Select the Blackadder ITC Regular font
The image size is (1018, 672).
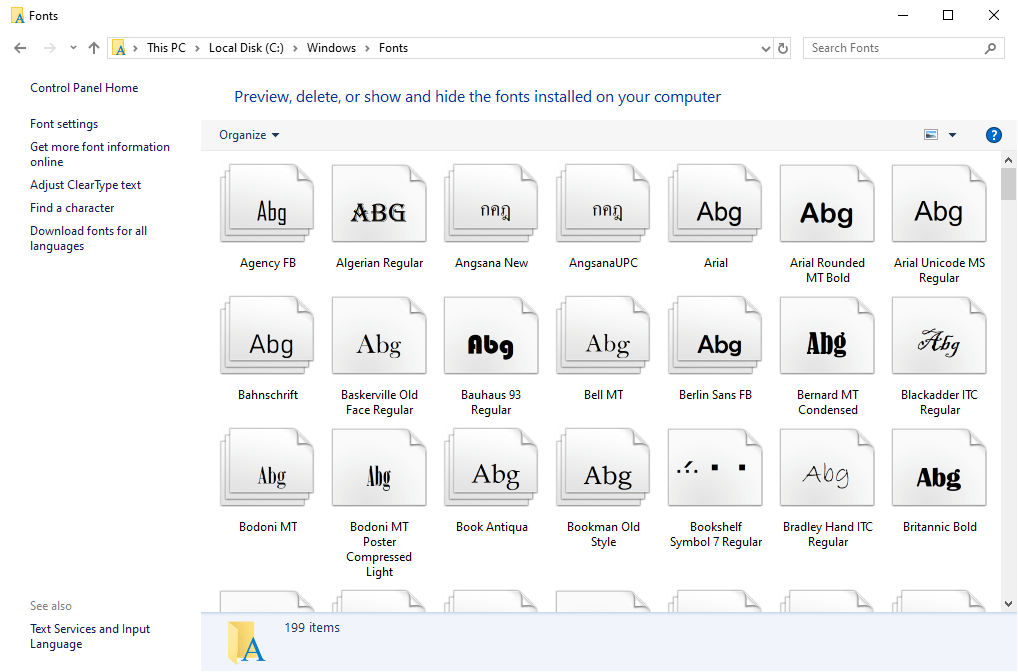tap(939, 337)
